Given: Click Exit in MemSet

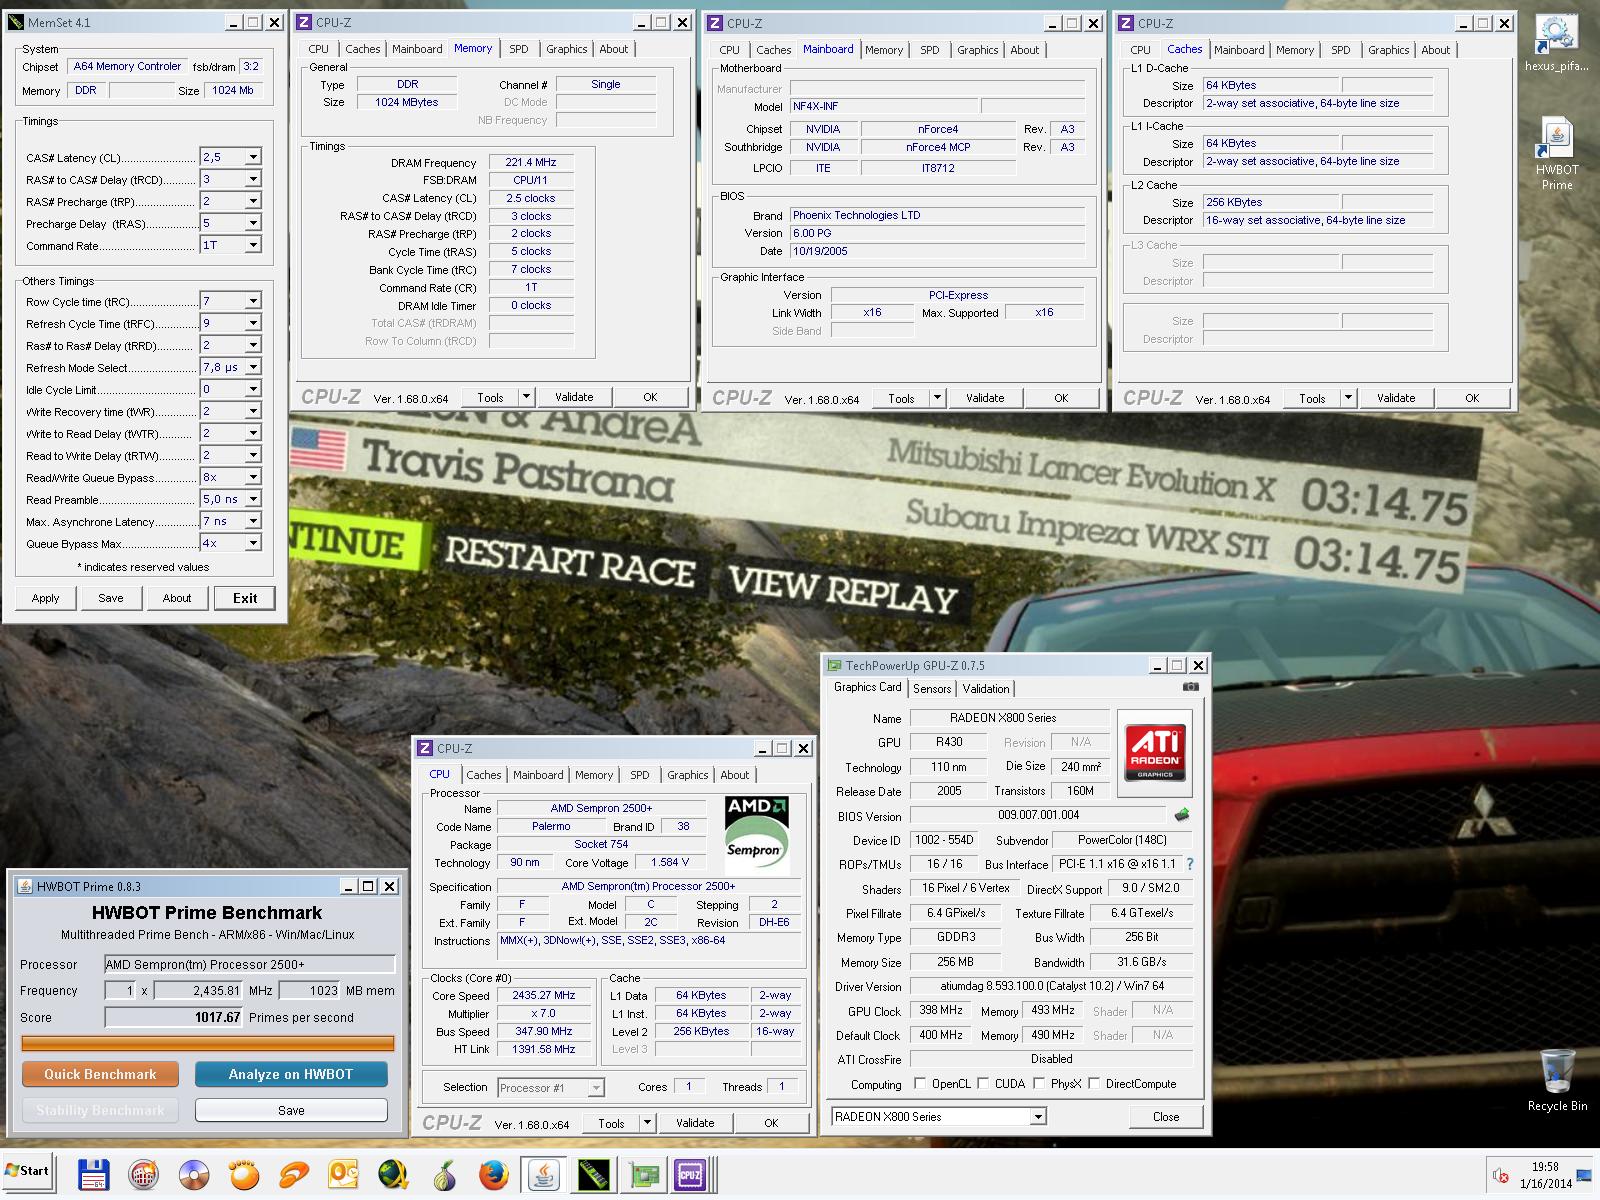Looking at the screenshot, I should click(x=245, y=598).
